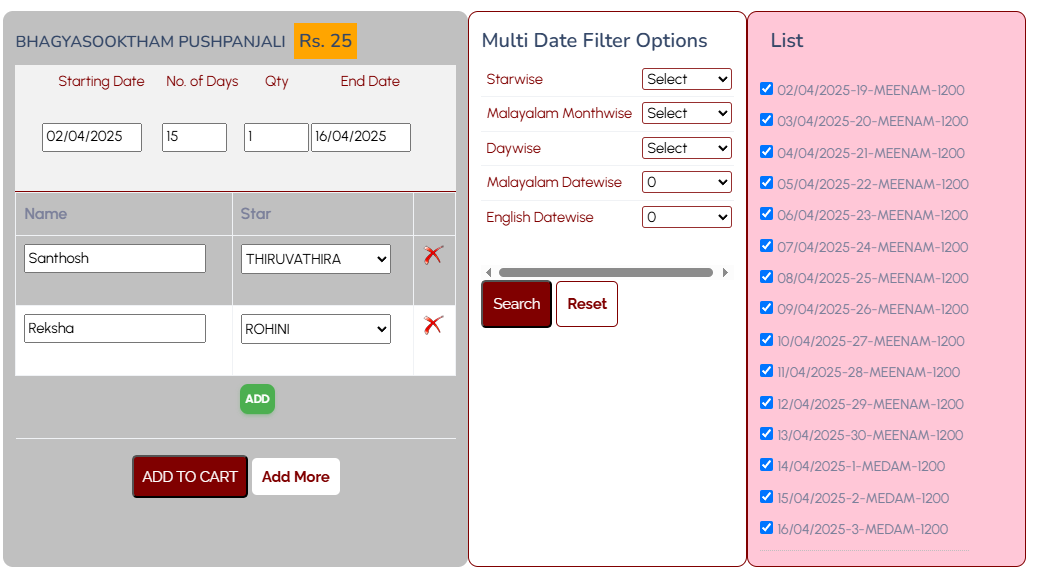
Task: Click the Starting Date input field
Action: tap(92, 137)
